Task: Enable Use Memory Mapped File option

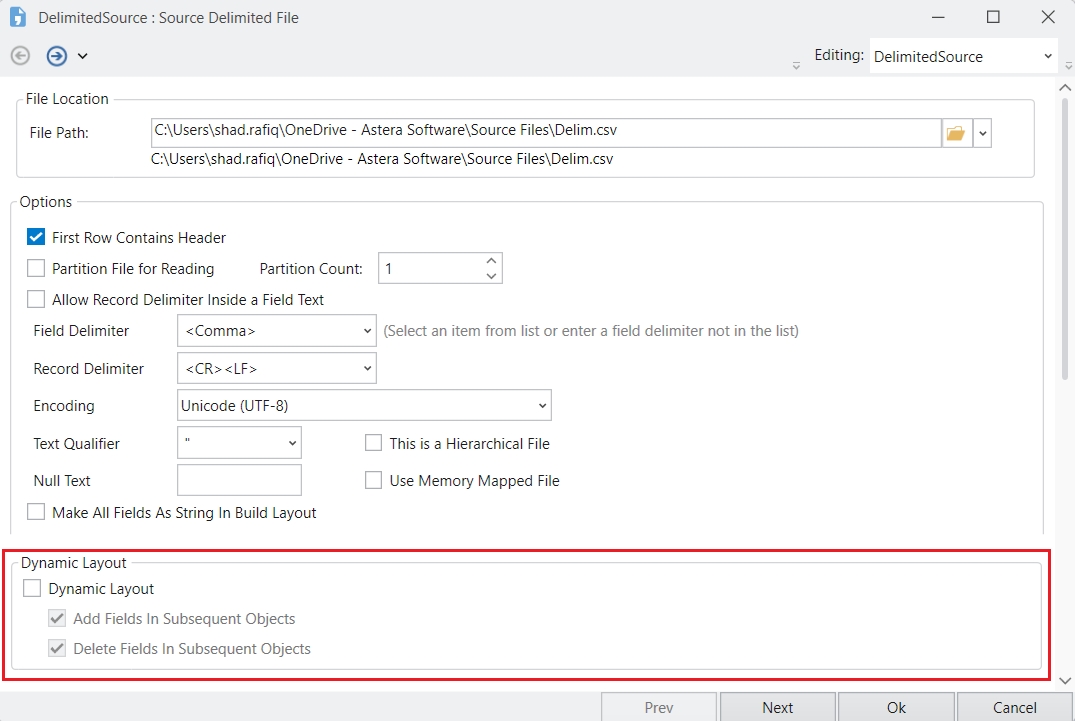Action: click(374, 480)
